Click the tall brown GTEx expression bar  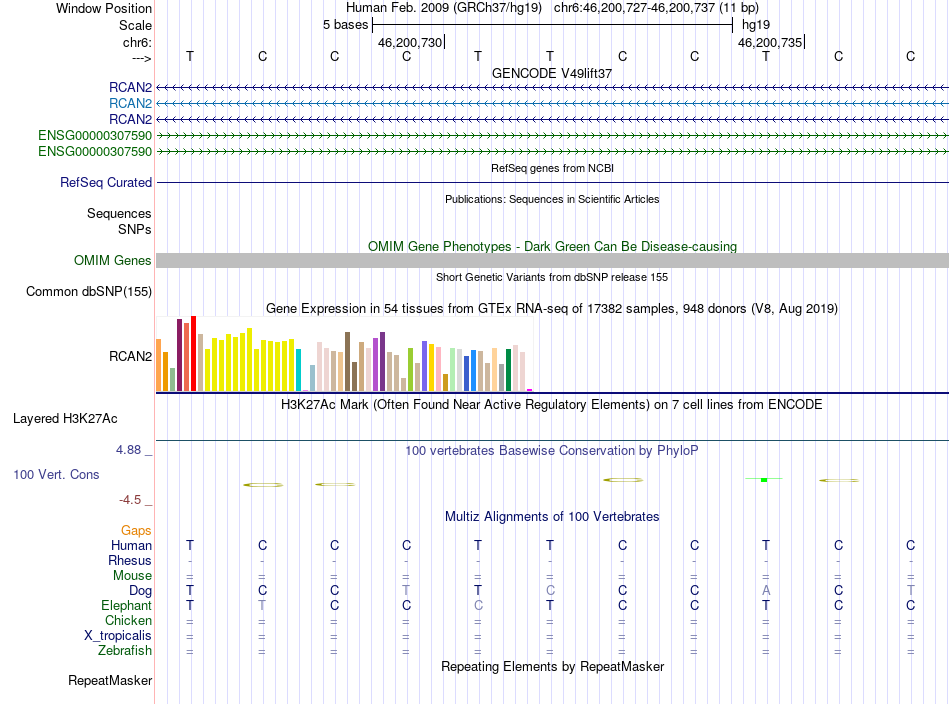coord(347,362)
